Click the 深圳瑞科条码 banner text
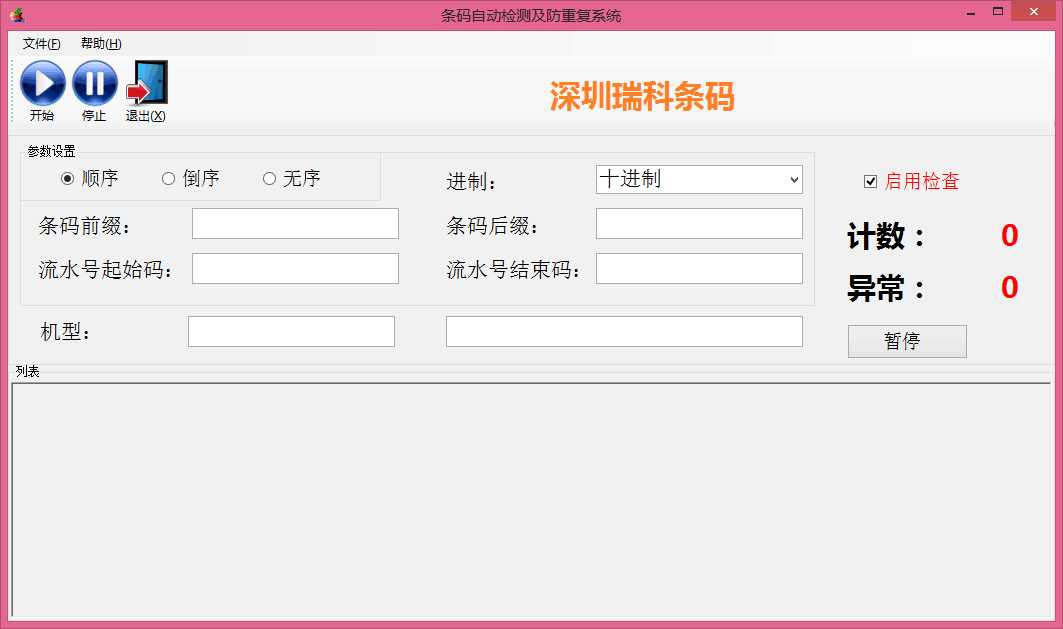1063x629 pixels. [642, 96]
